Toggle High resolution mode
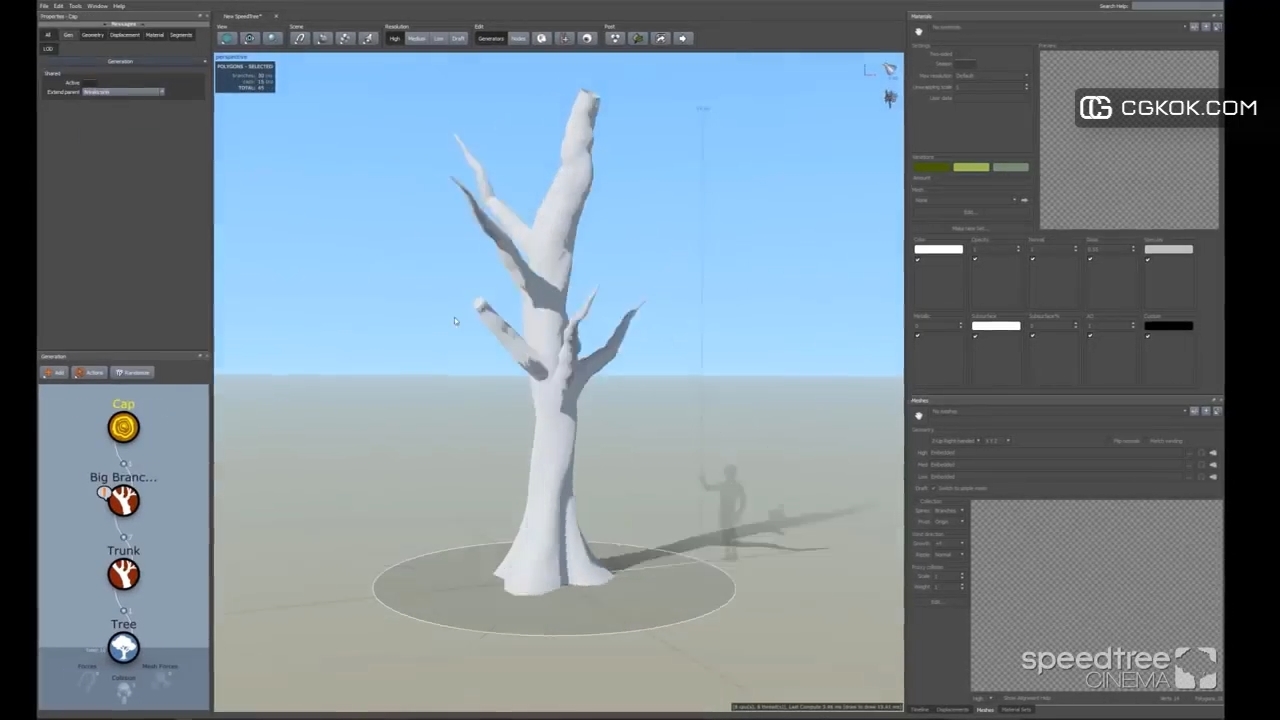1280x720 pixels. [394, 39]
